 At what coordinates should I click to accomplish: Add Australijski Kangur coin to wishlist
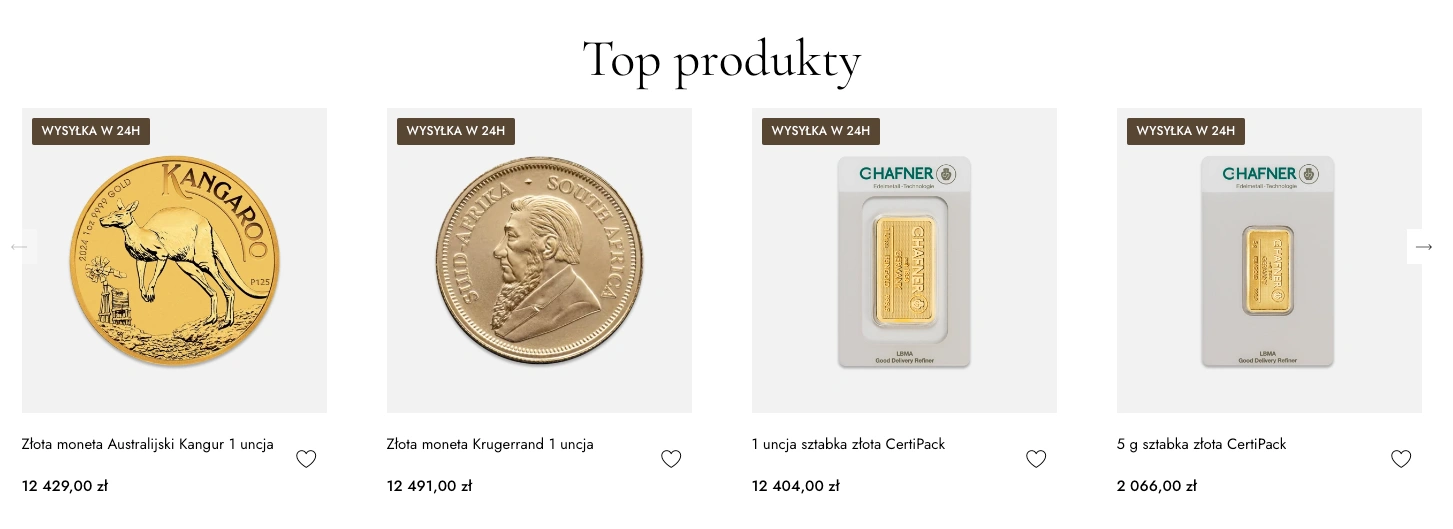(306, 459)
